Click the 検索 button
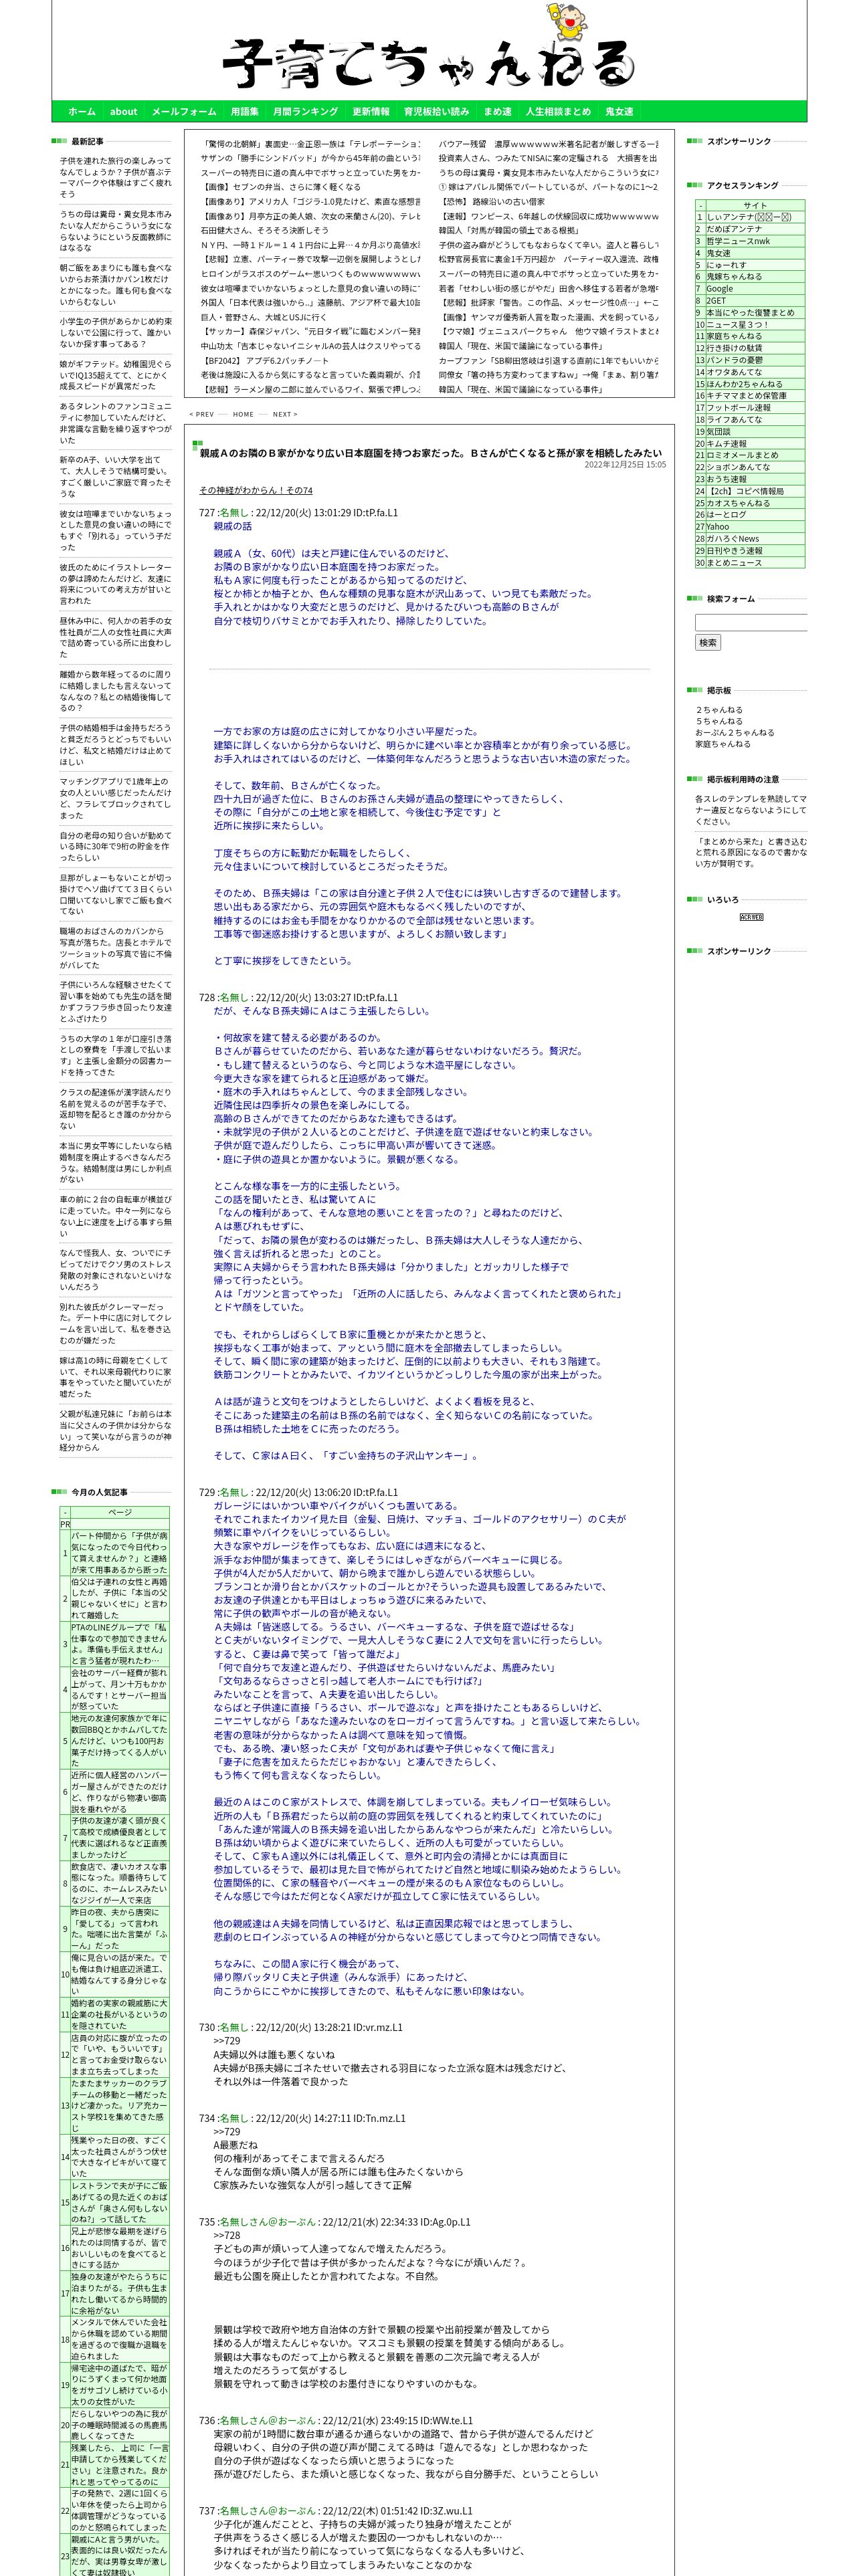The width and height of the screenshot is (859, 2576). (x=708, y=643)
